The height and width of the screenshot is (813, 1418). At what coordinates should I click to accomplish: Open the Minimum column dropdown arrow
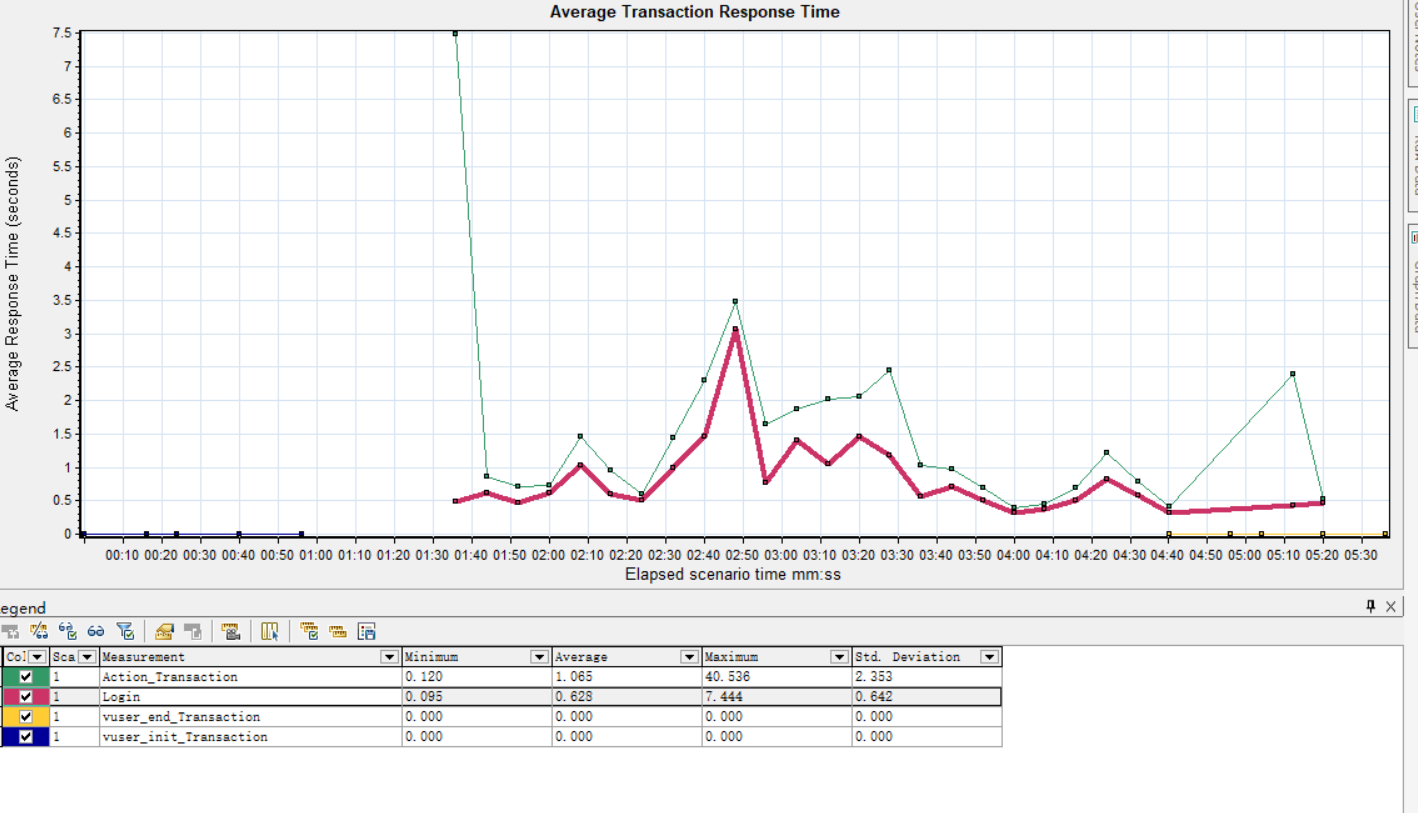point(540,657)
